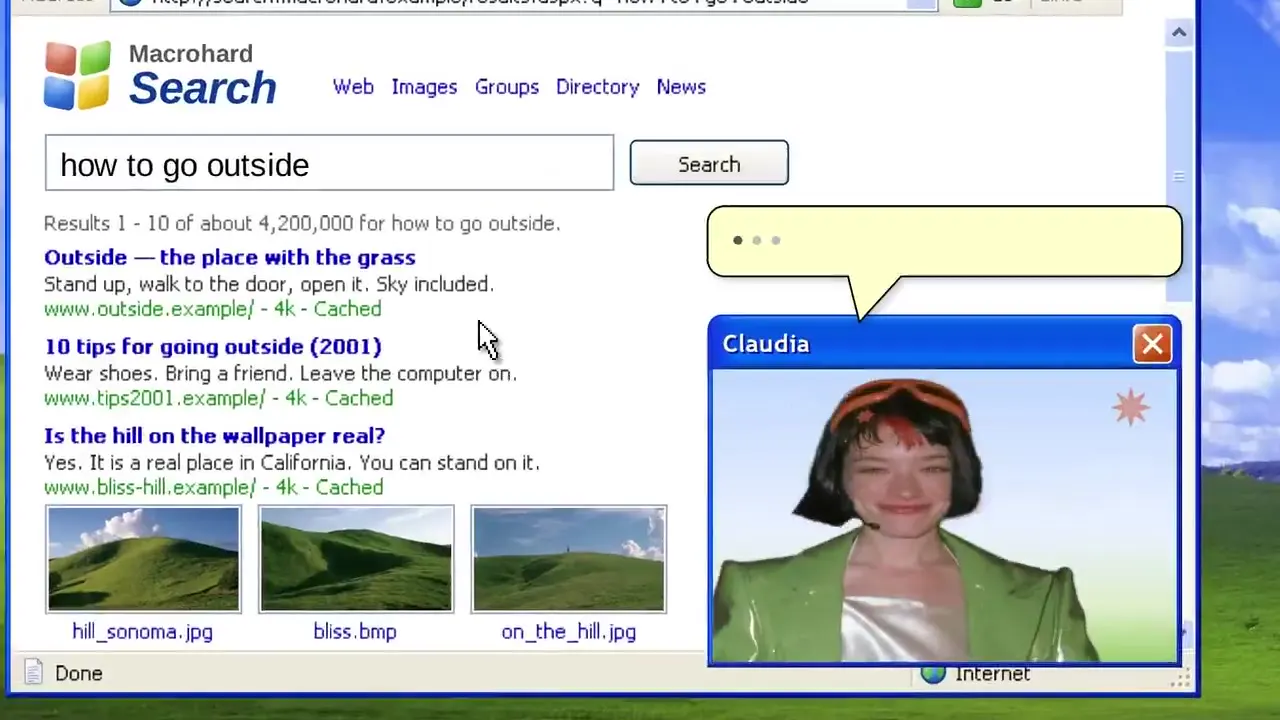Click the Internet zone globe icon
This screenshot has height=720, width=1280.
click(x=933, y=673)
